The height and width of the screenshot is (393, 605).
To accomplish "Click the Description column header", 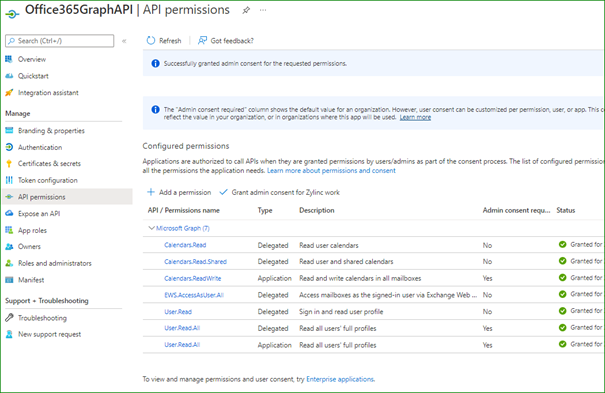I will click(317, 210).
